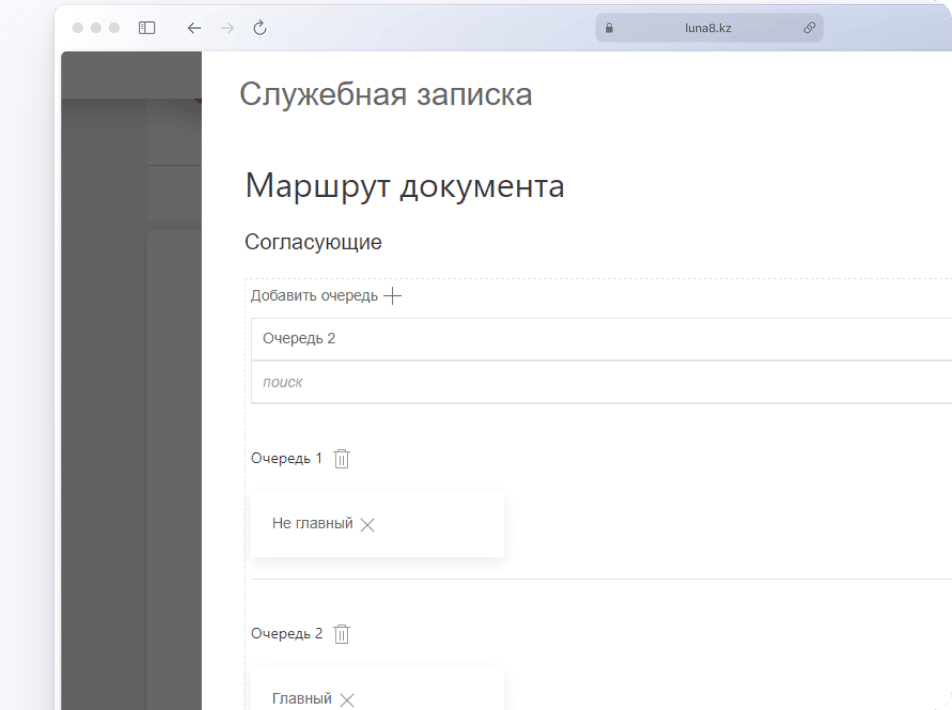952x710 pixels.
Task: Reload the luna8.kz page
Action: [260, 28]
